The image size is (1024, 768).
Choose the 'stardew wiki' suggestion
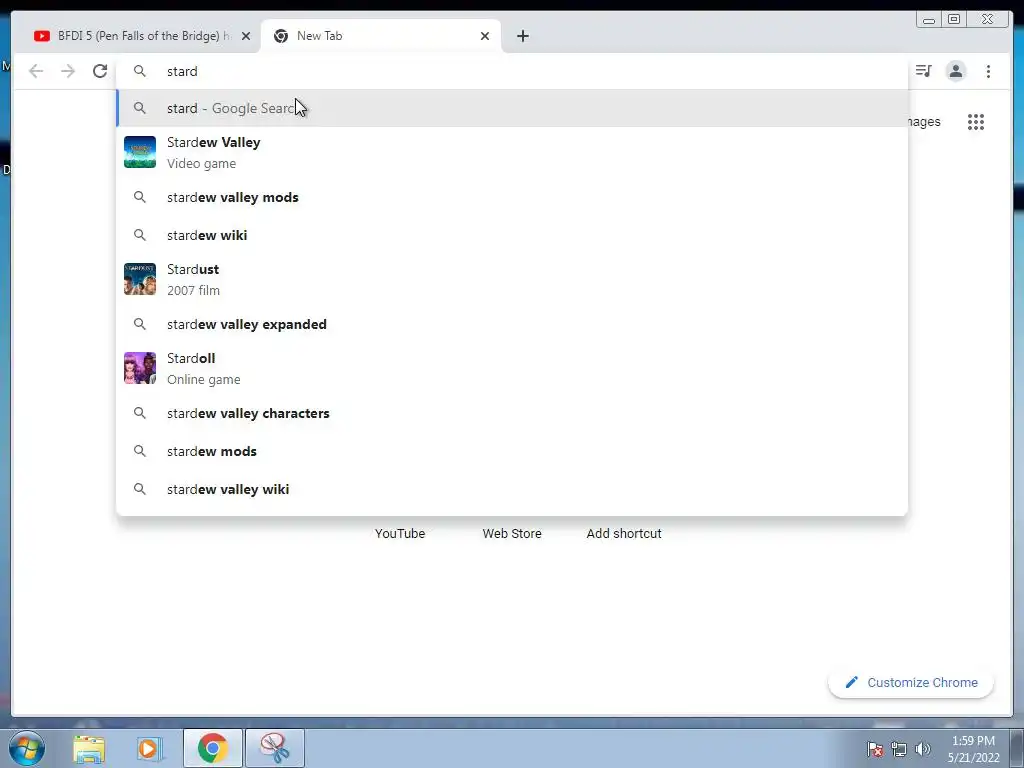pos(512,235)
